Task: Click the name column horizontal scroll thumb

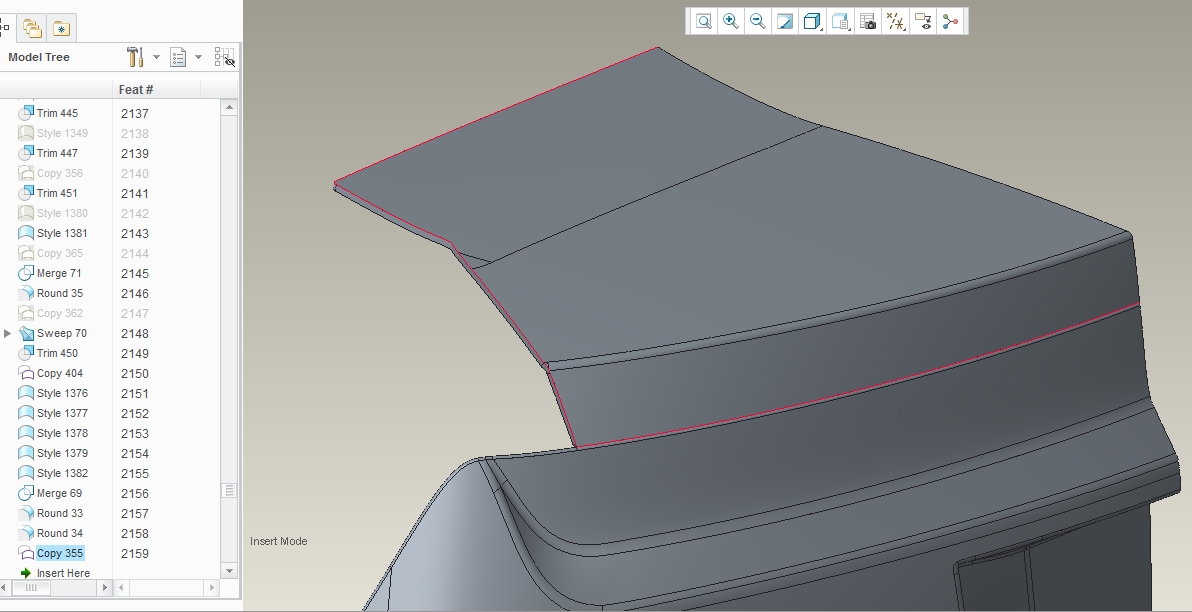Action: point(31,587)
